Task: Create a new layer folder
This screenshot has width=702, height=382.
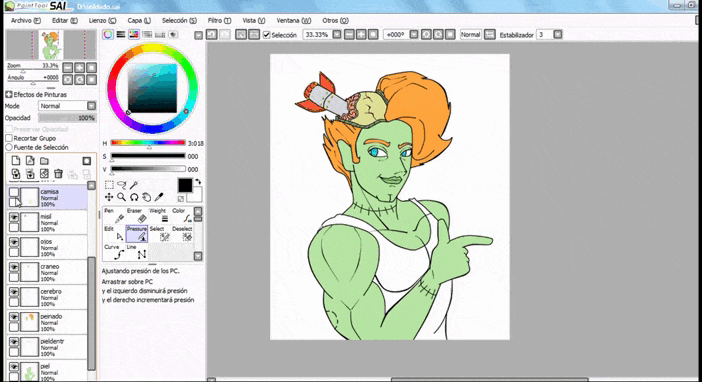Action: pyautogui.click(x=44, y=161)
